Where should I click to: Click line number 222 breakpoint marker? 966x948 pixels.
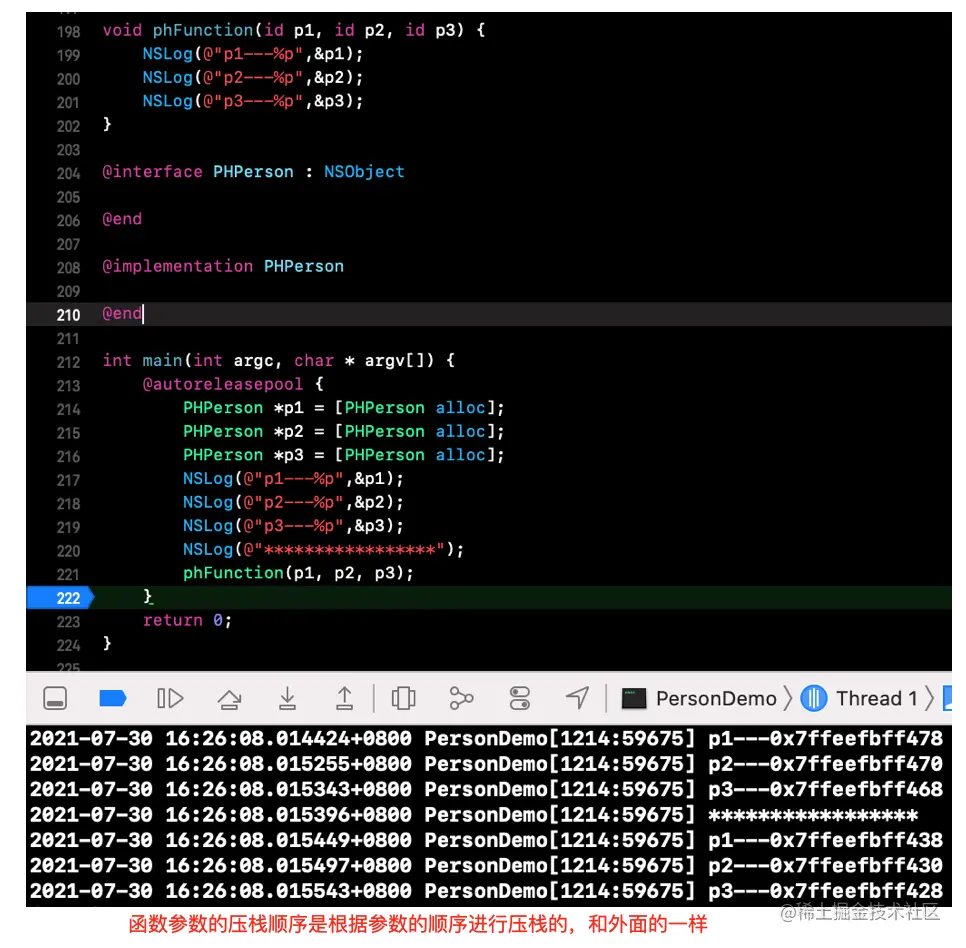point(60,598)
